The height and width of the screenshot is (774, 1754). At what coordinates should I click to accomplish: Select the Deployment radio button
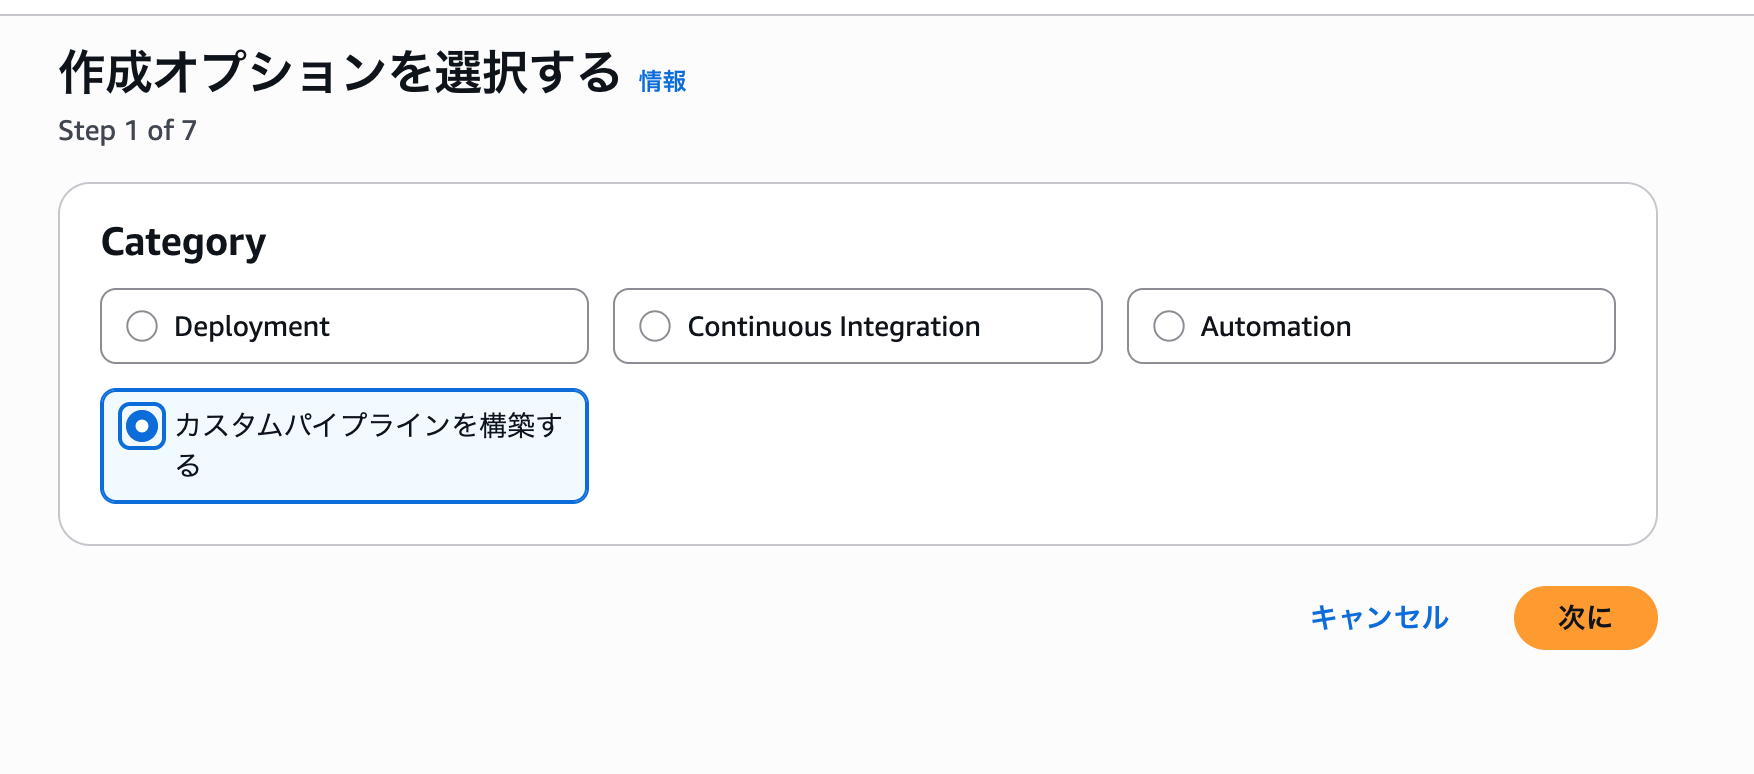click(142, 326)
